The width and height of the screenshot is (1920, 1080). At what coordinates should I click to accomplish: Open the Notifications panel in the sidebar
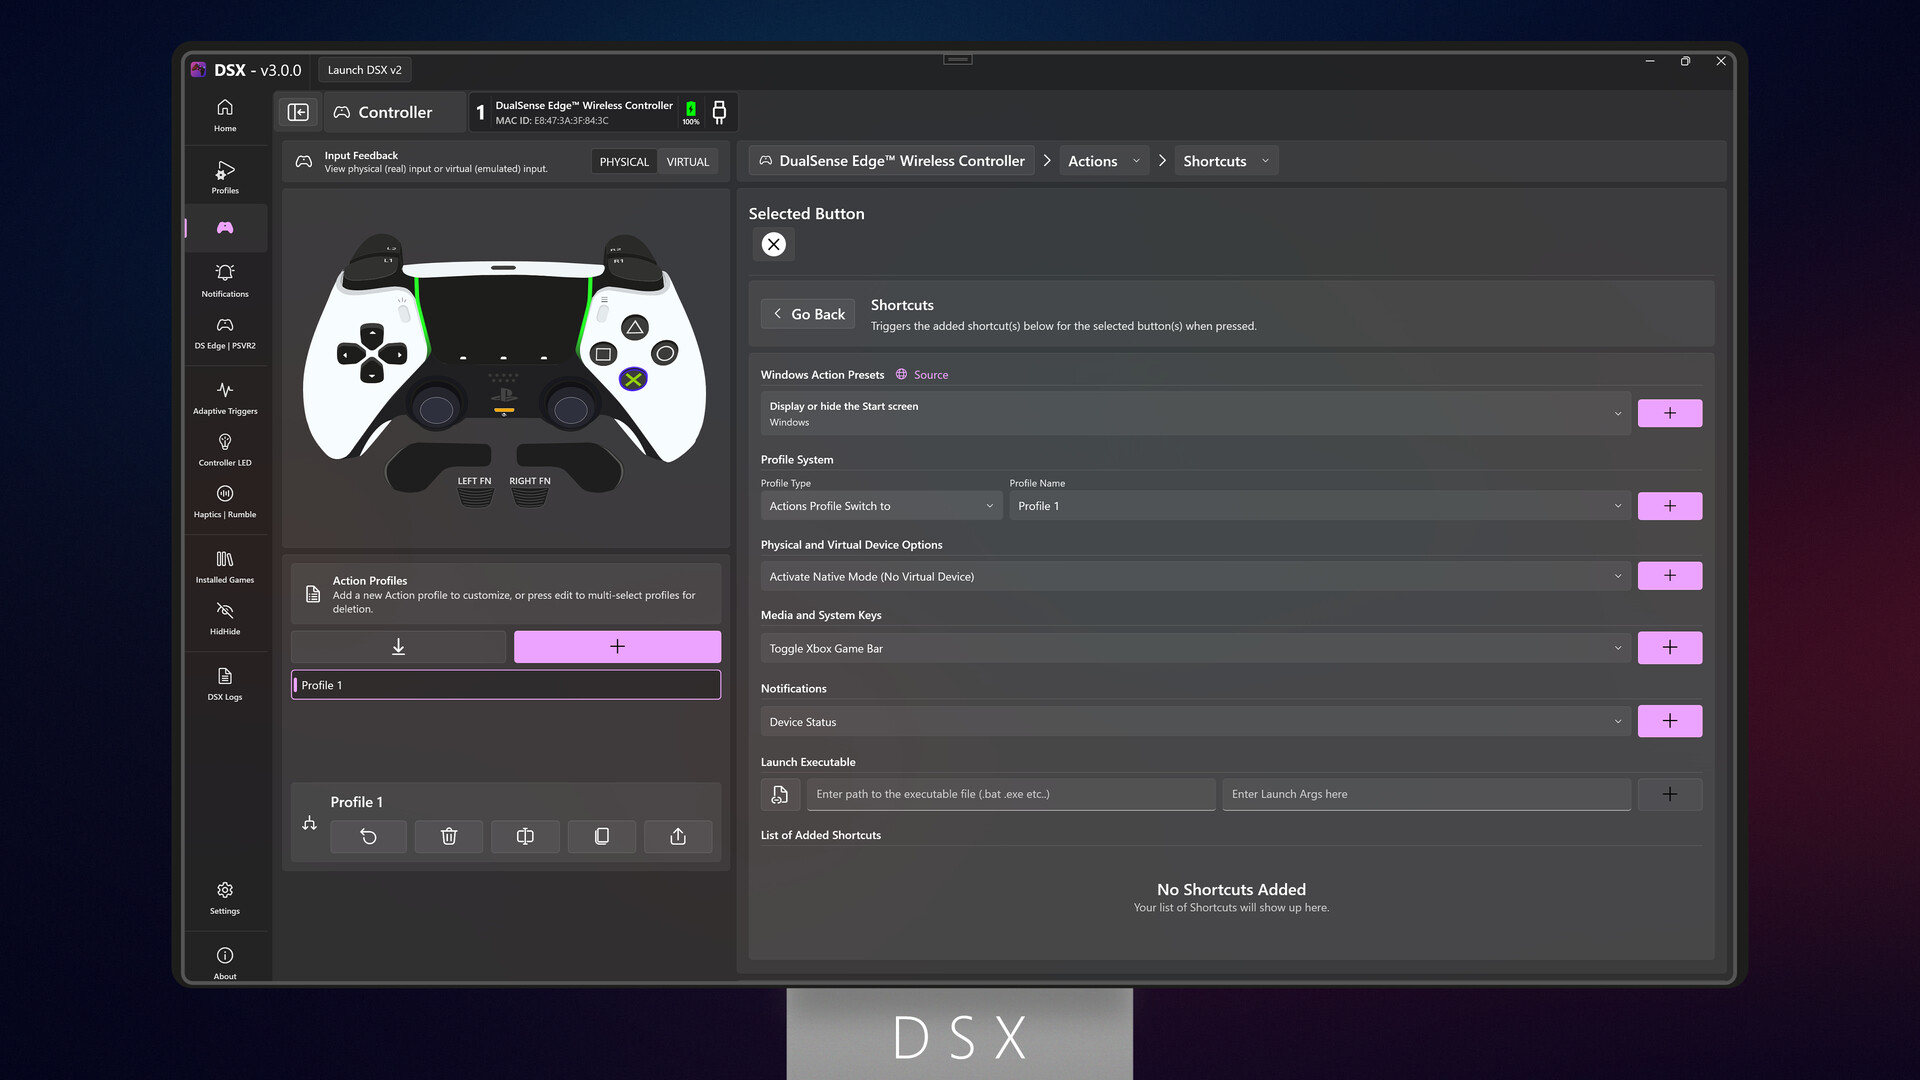click(x=224, y=280)
